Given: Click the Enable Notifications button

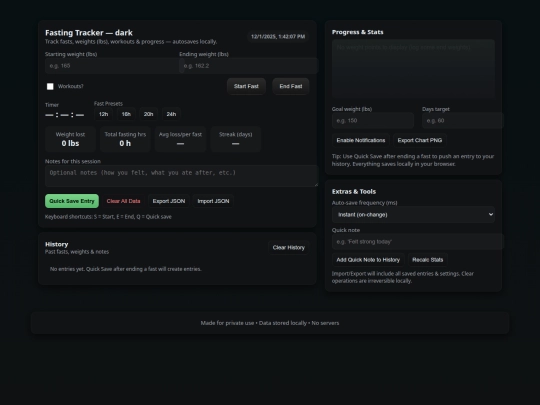Looking at the screenshot, I should [361, 141].
